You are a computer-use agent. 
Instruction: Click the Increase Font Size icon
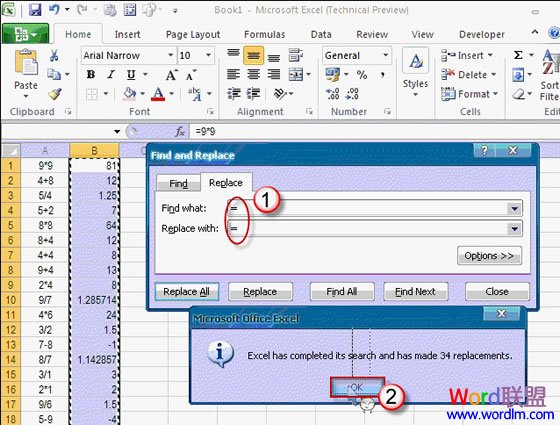point(171,75)
